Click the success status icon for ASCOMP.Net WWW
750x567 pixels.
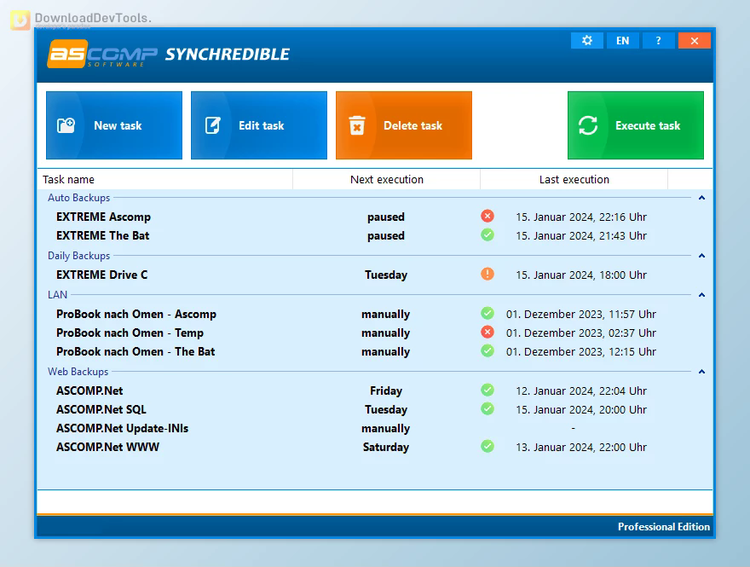click(x=487, y=446)
